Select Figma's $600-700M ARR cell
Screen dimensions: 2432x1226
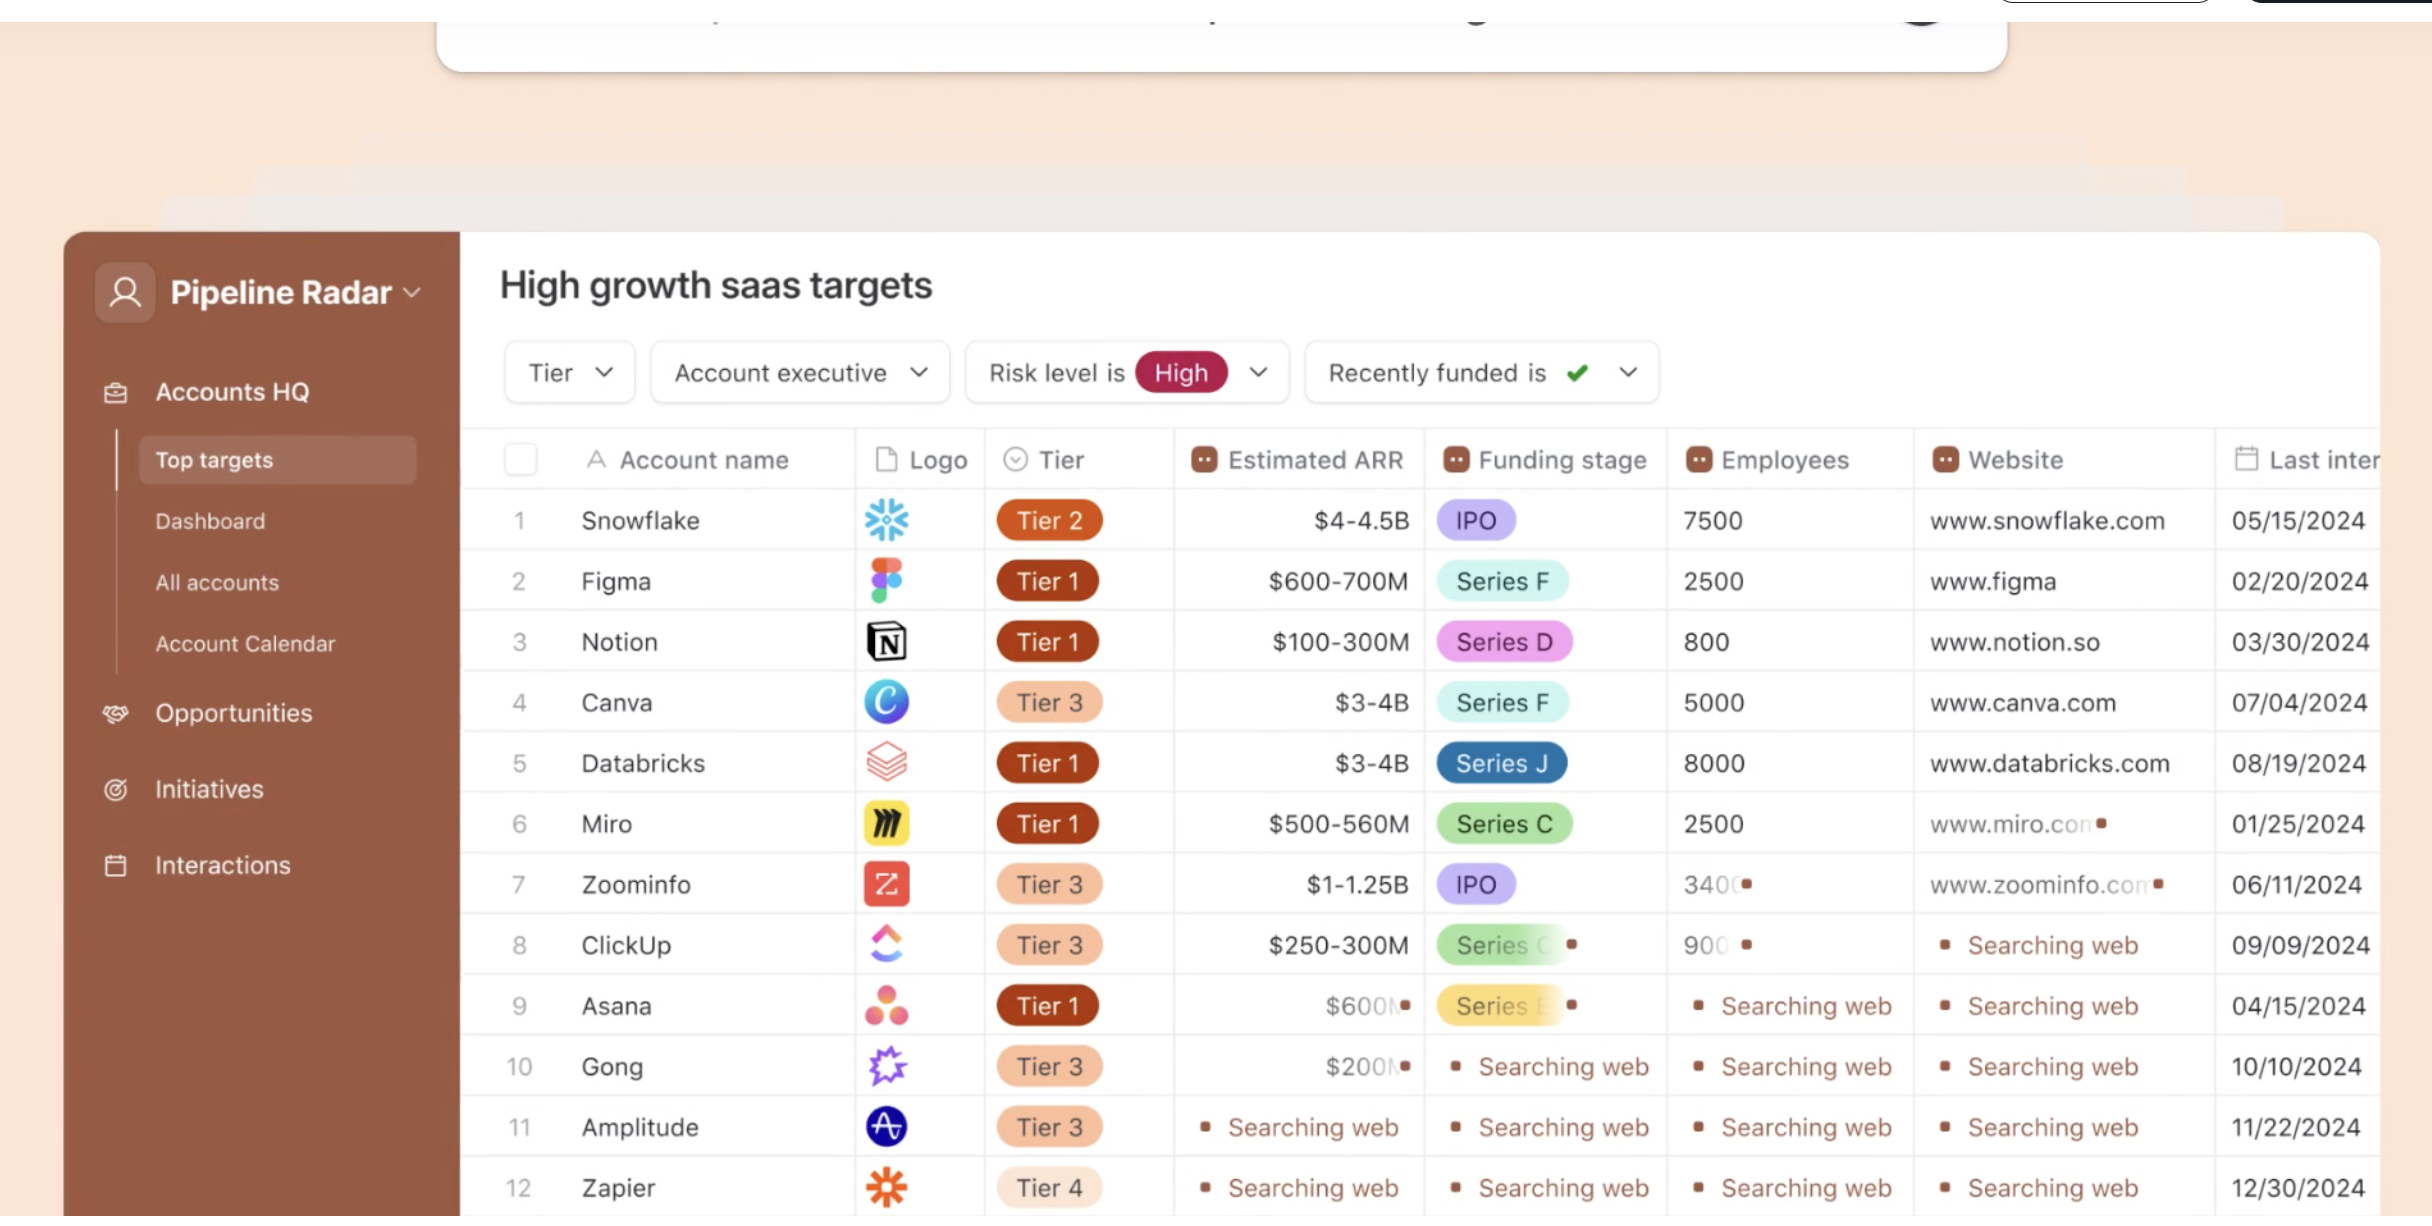click(x=1299, y=581)
